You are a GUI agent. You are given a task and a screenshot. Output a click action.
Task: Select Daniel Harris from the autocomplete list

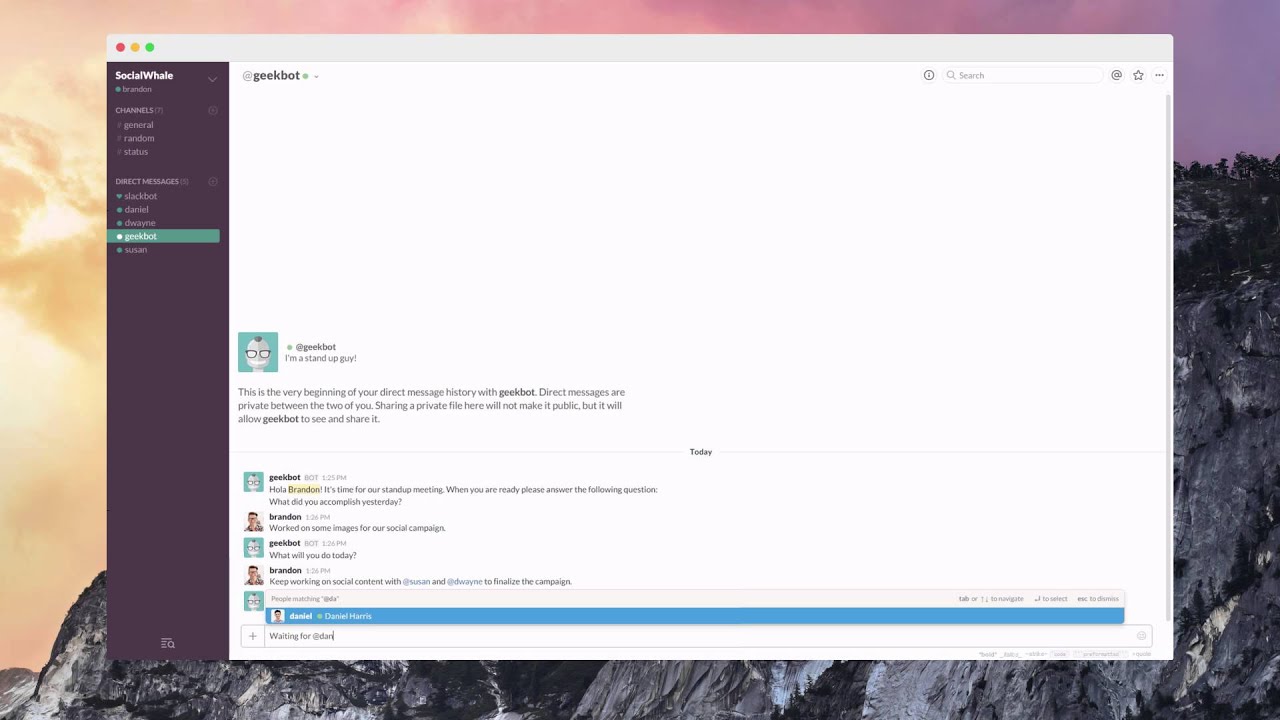(x=695, y=616)
